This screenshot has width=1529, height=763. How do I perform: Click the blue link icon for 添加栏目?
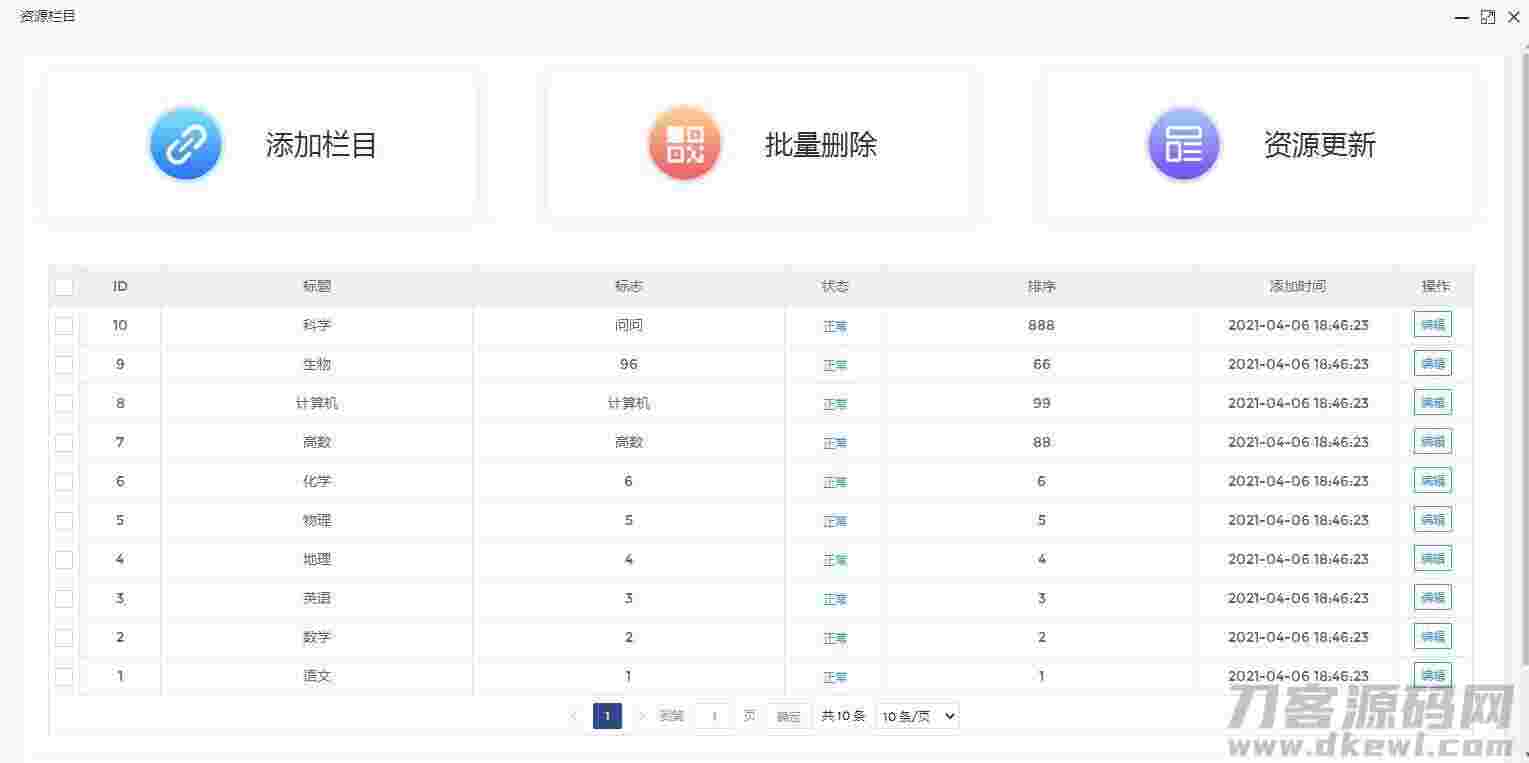(185, 145)
